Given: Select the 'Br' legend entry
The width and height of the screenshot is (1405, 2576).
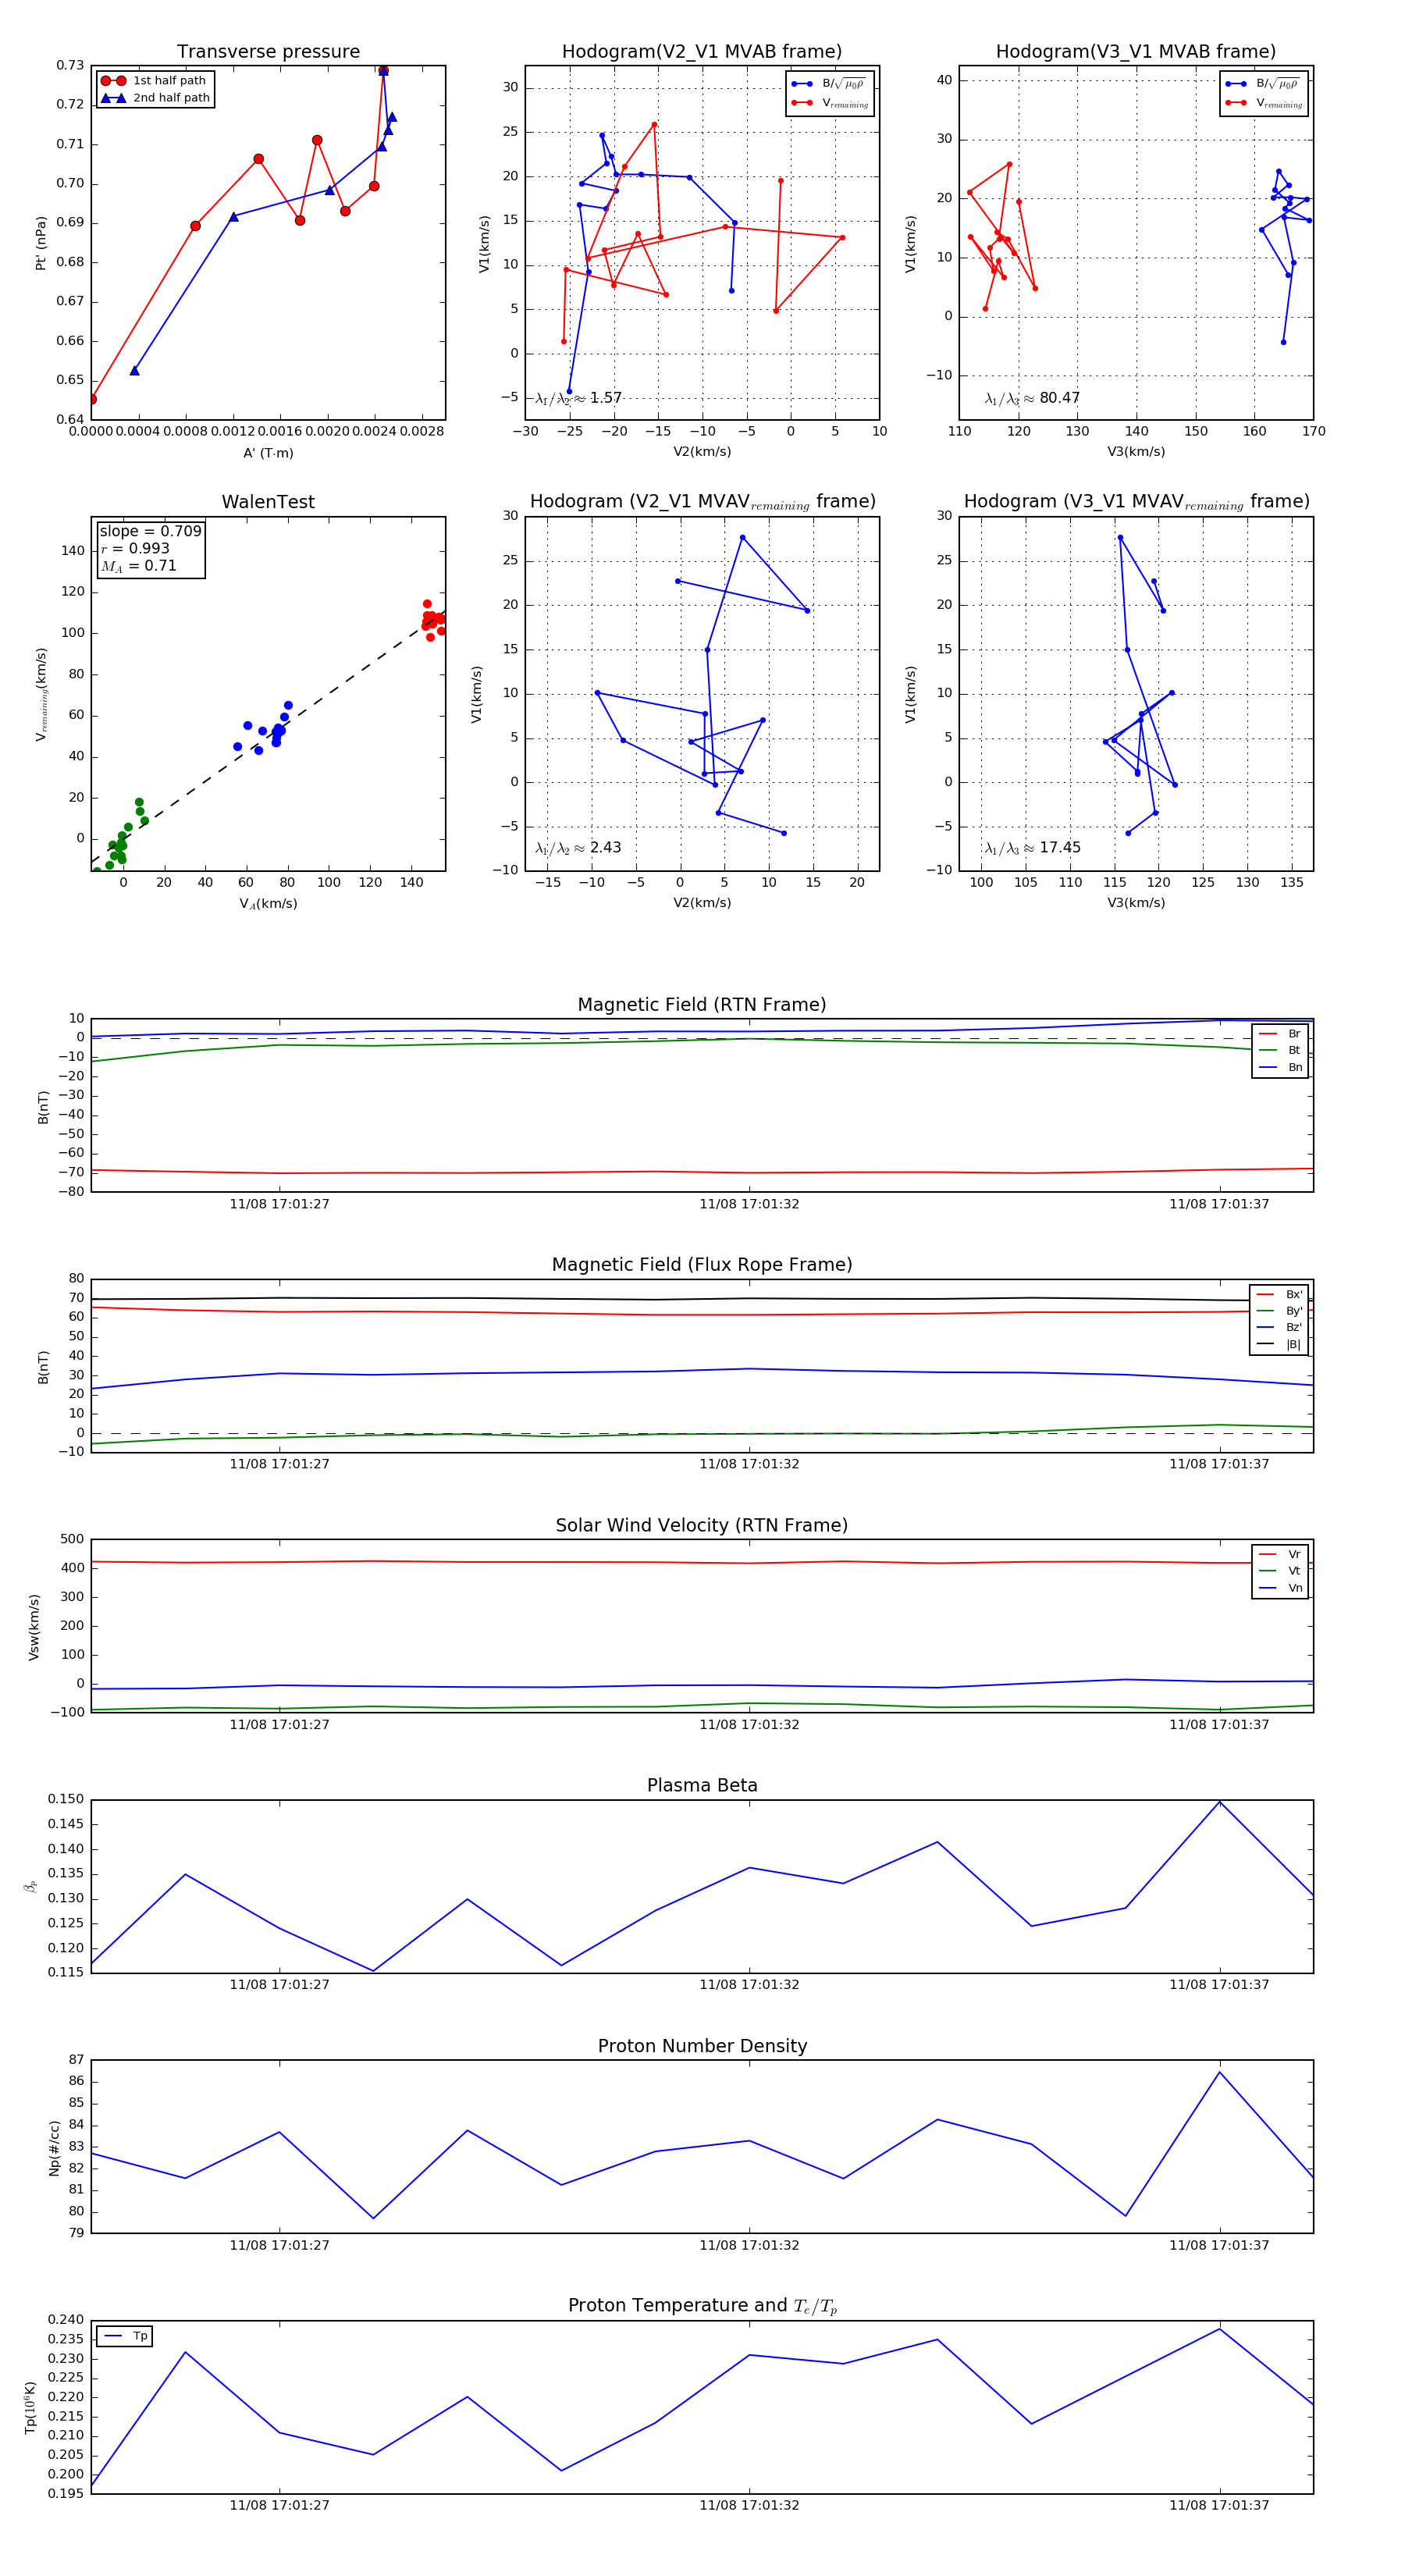Looking at the screenshot, I should click(x=1280, y=1034).
